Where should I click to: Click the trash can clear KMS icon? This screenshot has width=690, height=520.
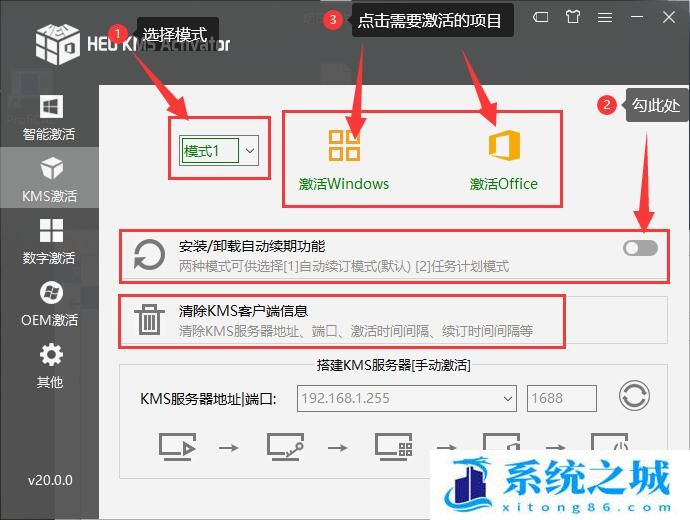pyautogui.click(x=149, y=320)
